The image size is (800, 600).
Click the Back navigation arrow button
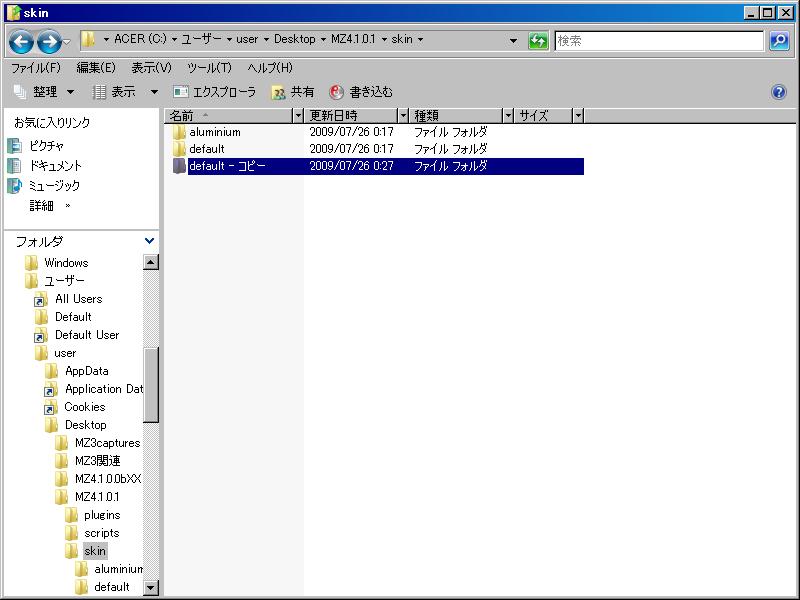21,41
